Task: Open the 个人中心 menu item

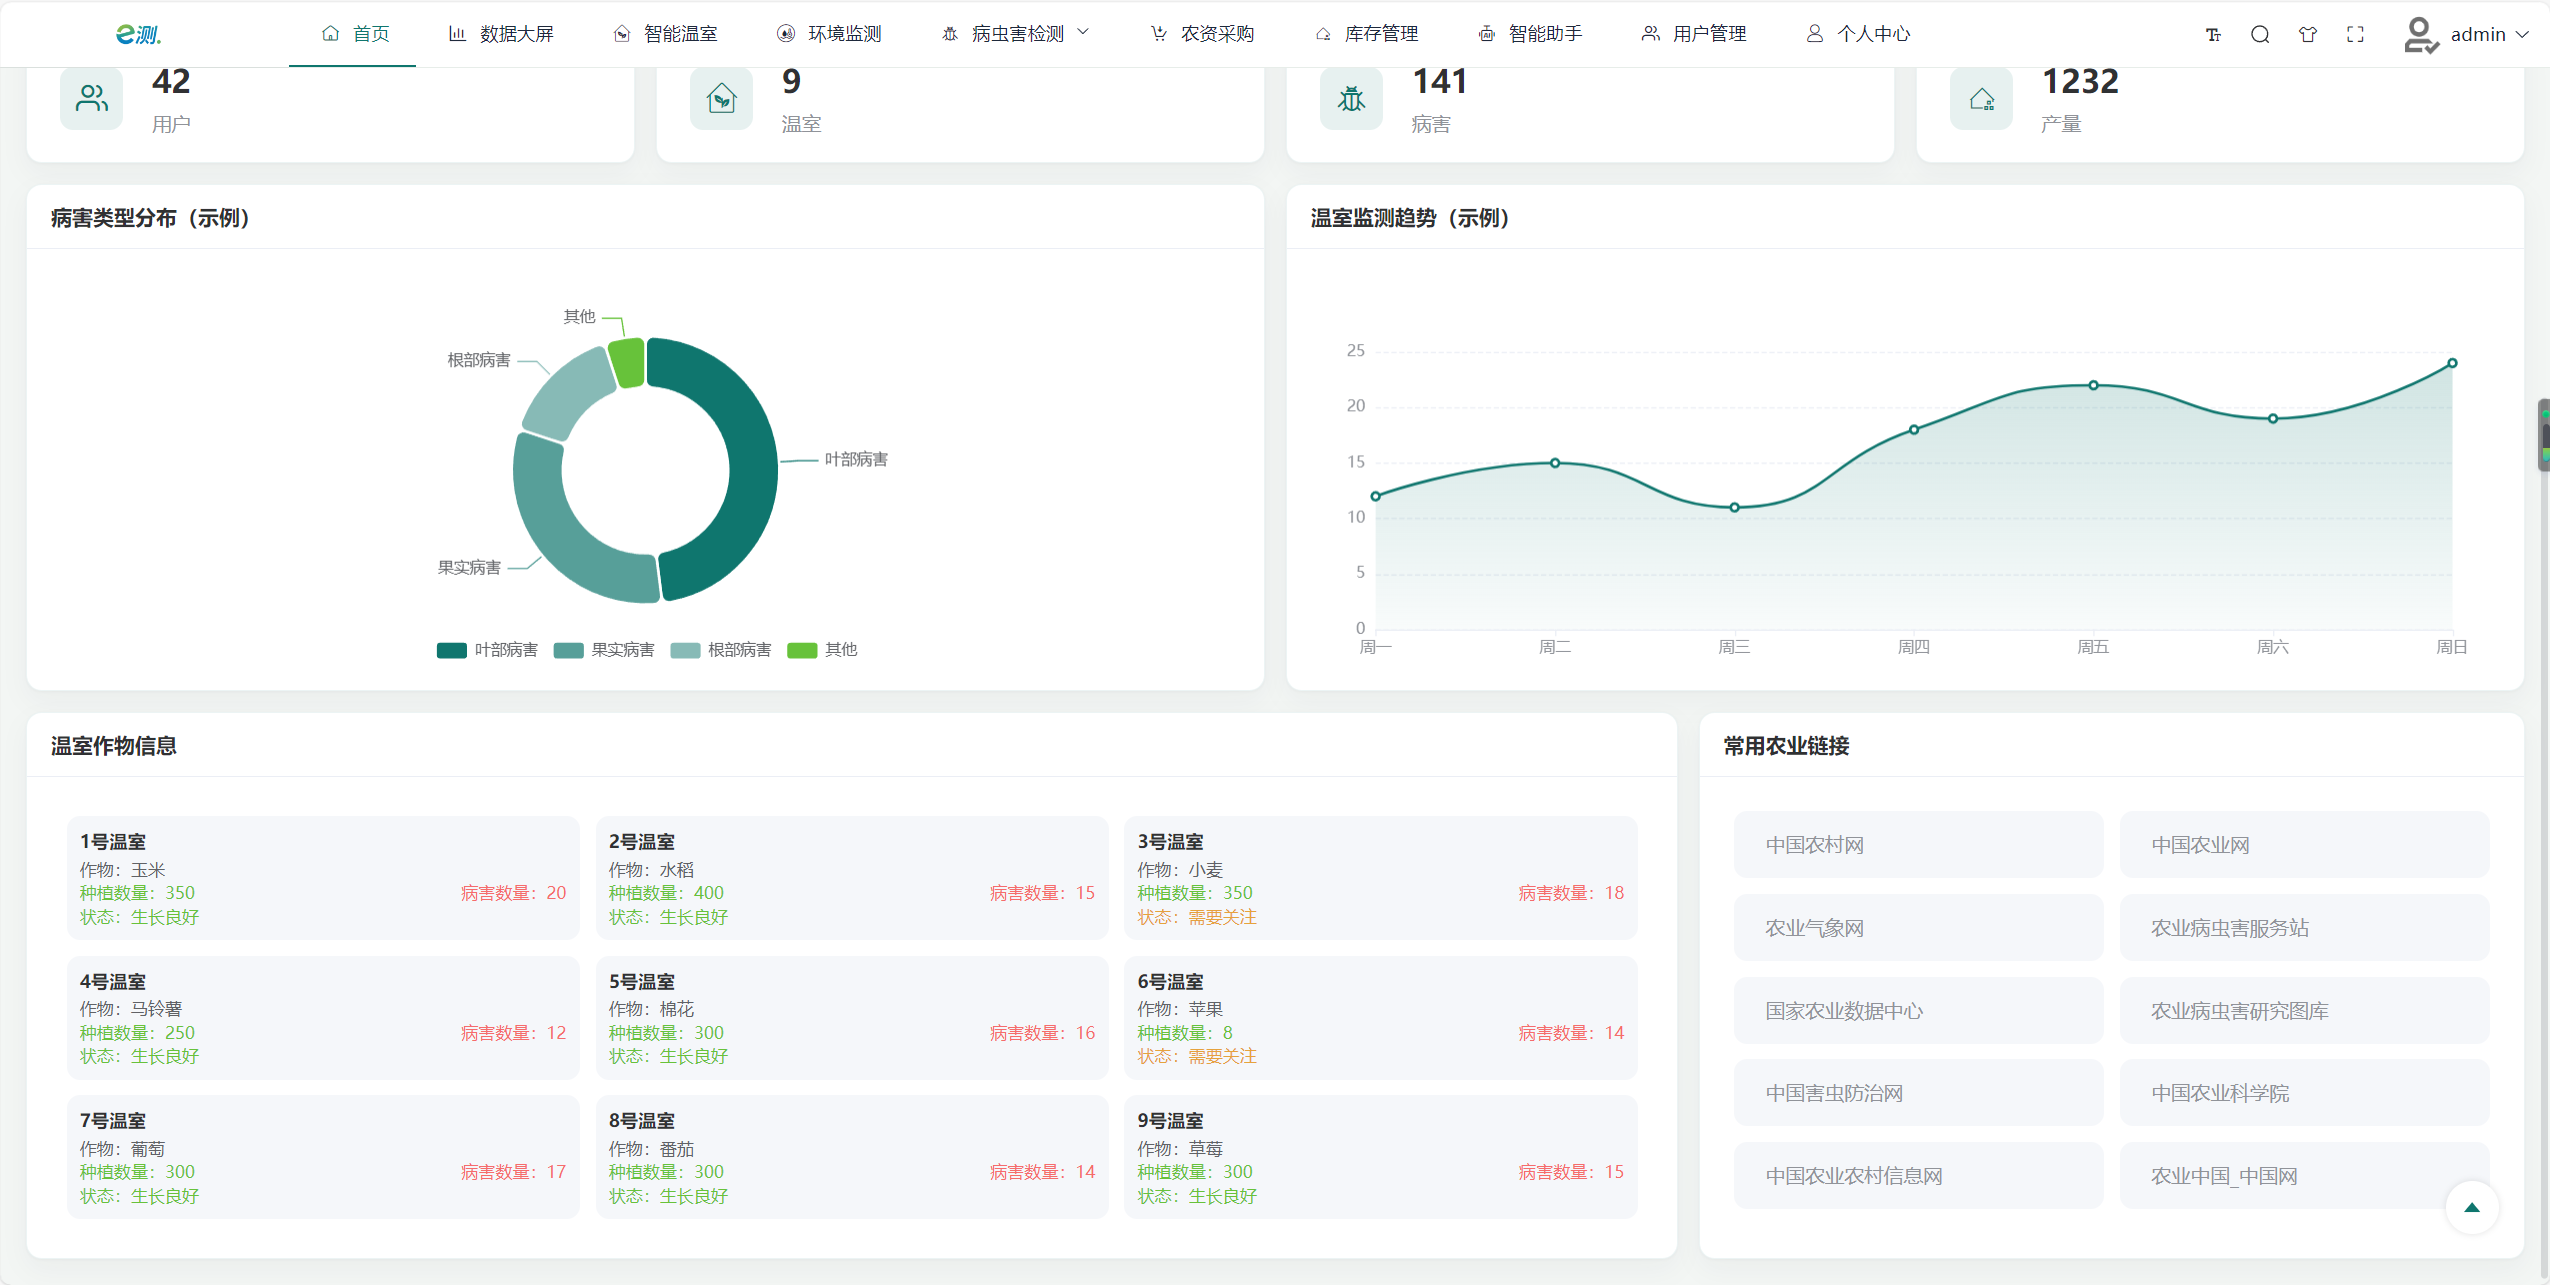Action: tap(1858, 34)
